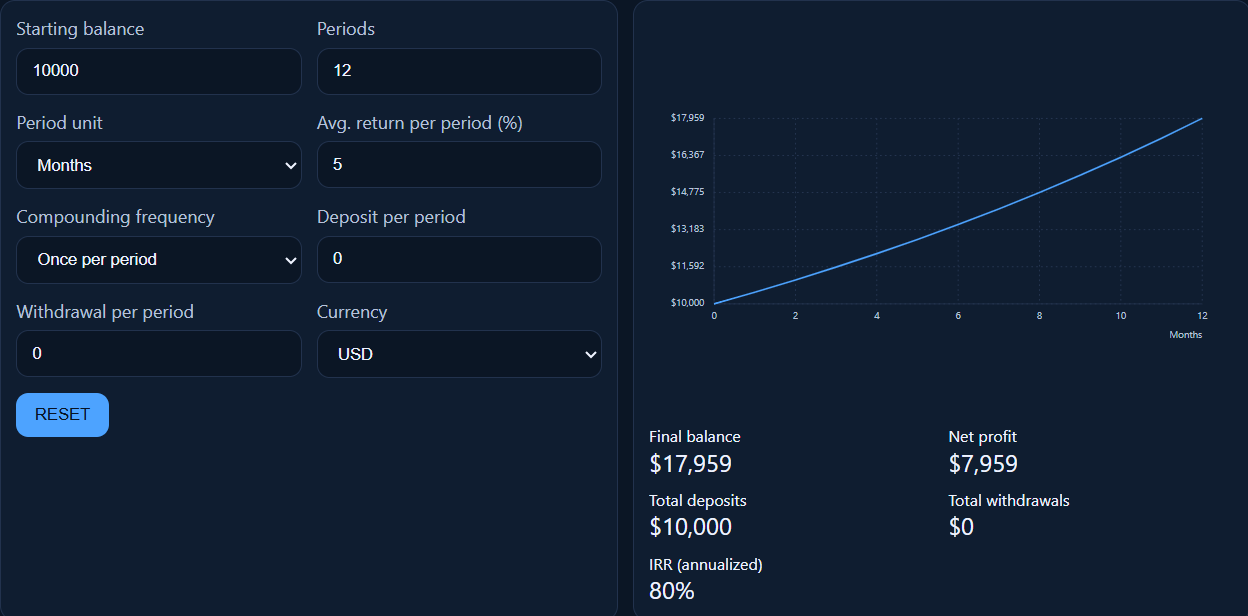Open the Compounding frequency dropdown
The width and height of the screenshot is (1248, 616).
[x=158, y=259]
